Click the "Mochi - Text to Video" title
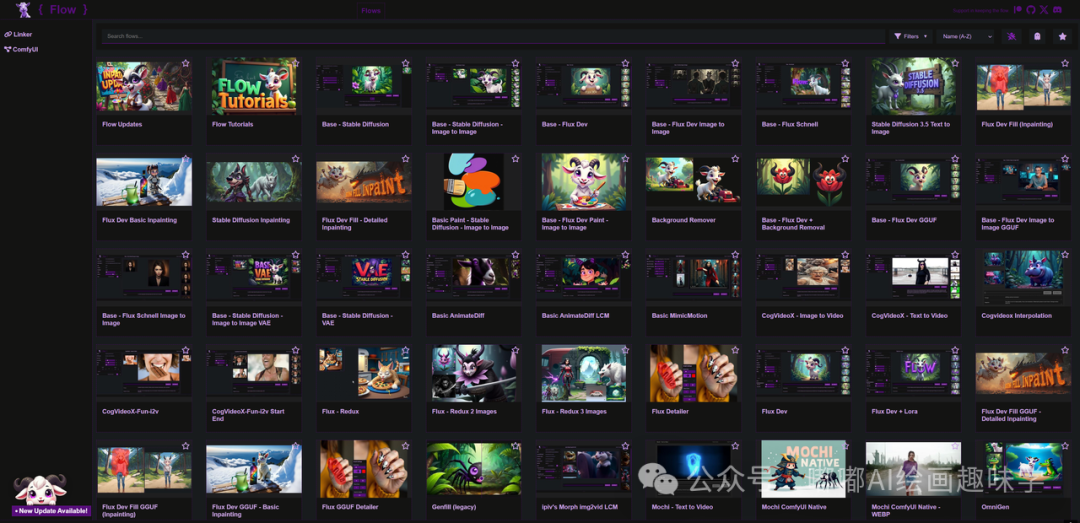Viewport: 1080px width, 523px height. click(685, 507)
